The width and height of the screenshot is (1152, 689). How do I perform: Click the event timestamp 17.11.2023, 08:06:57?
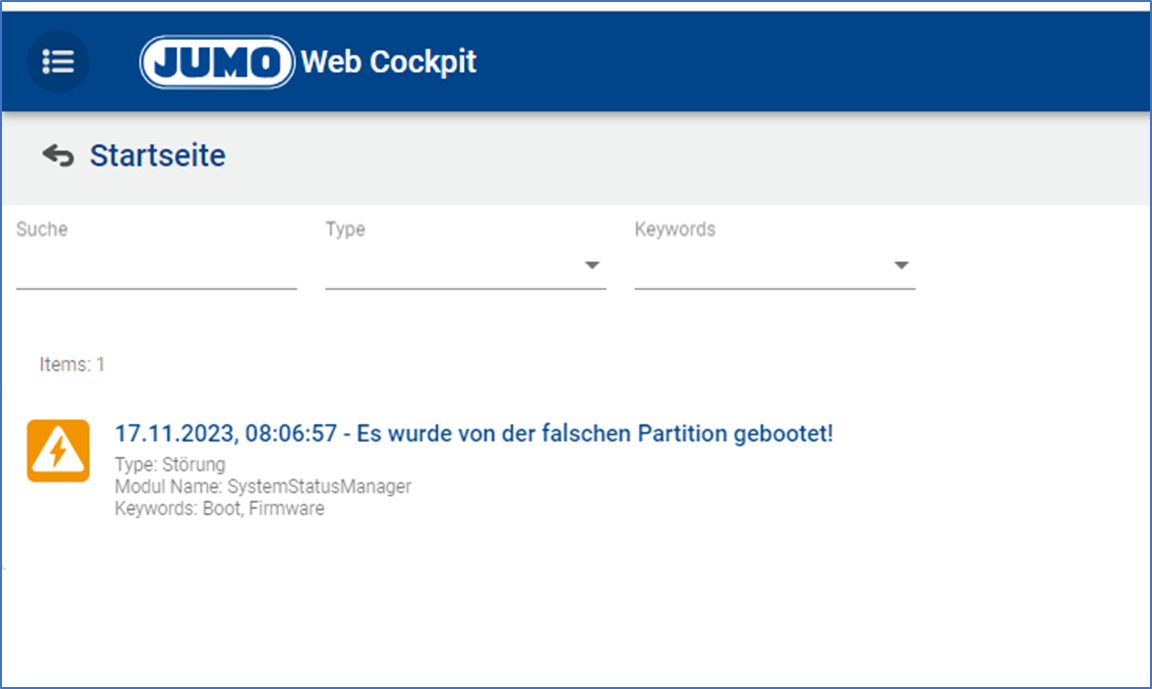[x=225, y=434]
